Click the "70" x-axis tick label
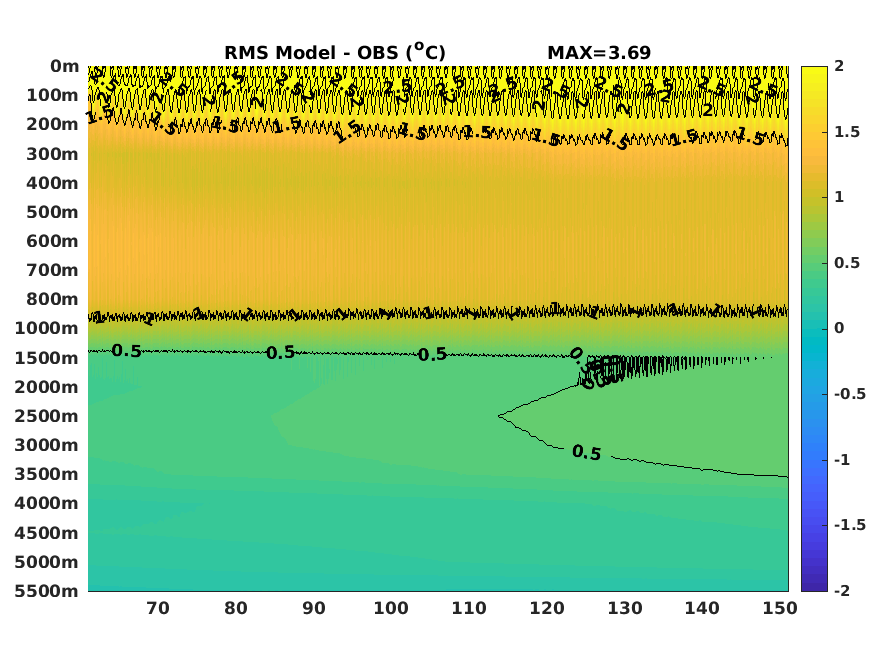 click(x=158, y=608)
